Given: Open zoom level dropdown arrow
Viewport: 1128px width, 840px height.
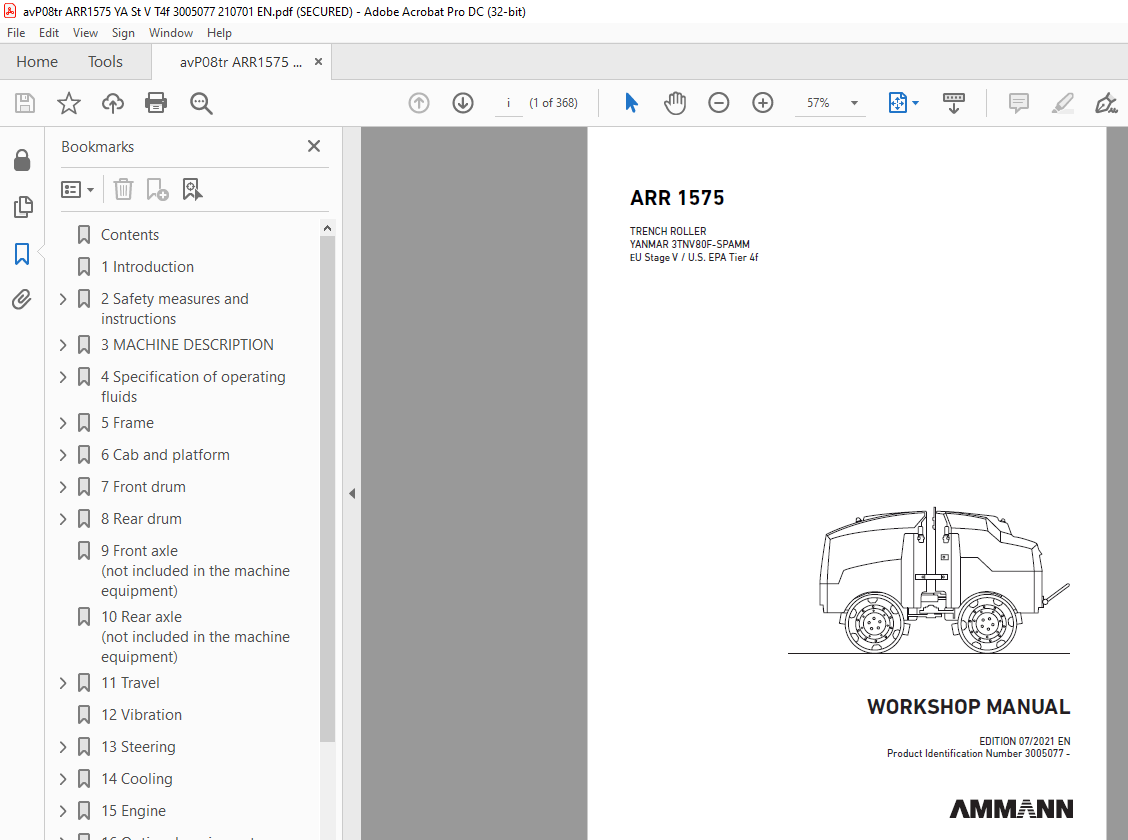Looking at the screenshot, I should (855, 103).
